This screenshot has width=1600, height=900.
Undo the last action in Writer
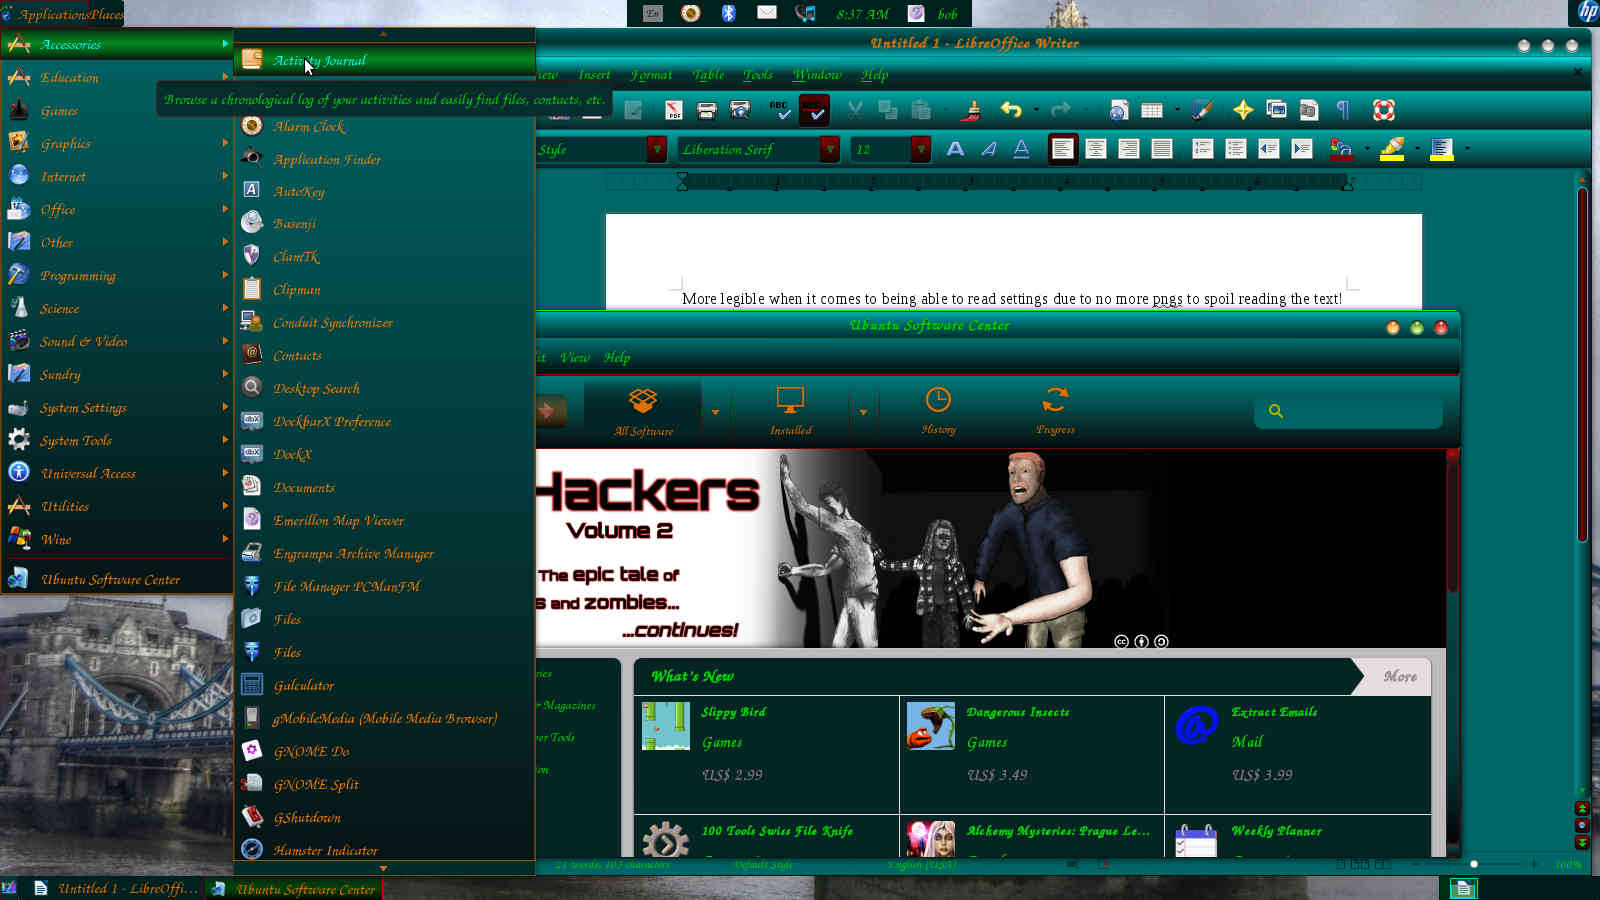tap(1011, 110)
